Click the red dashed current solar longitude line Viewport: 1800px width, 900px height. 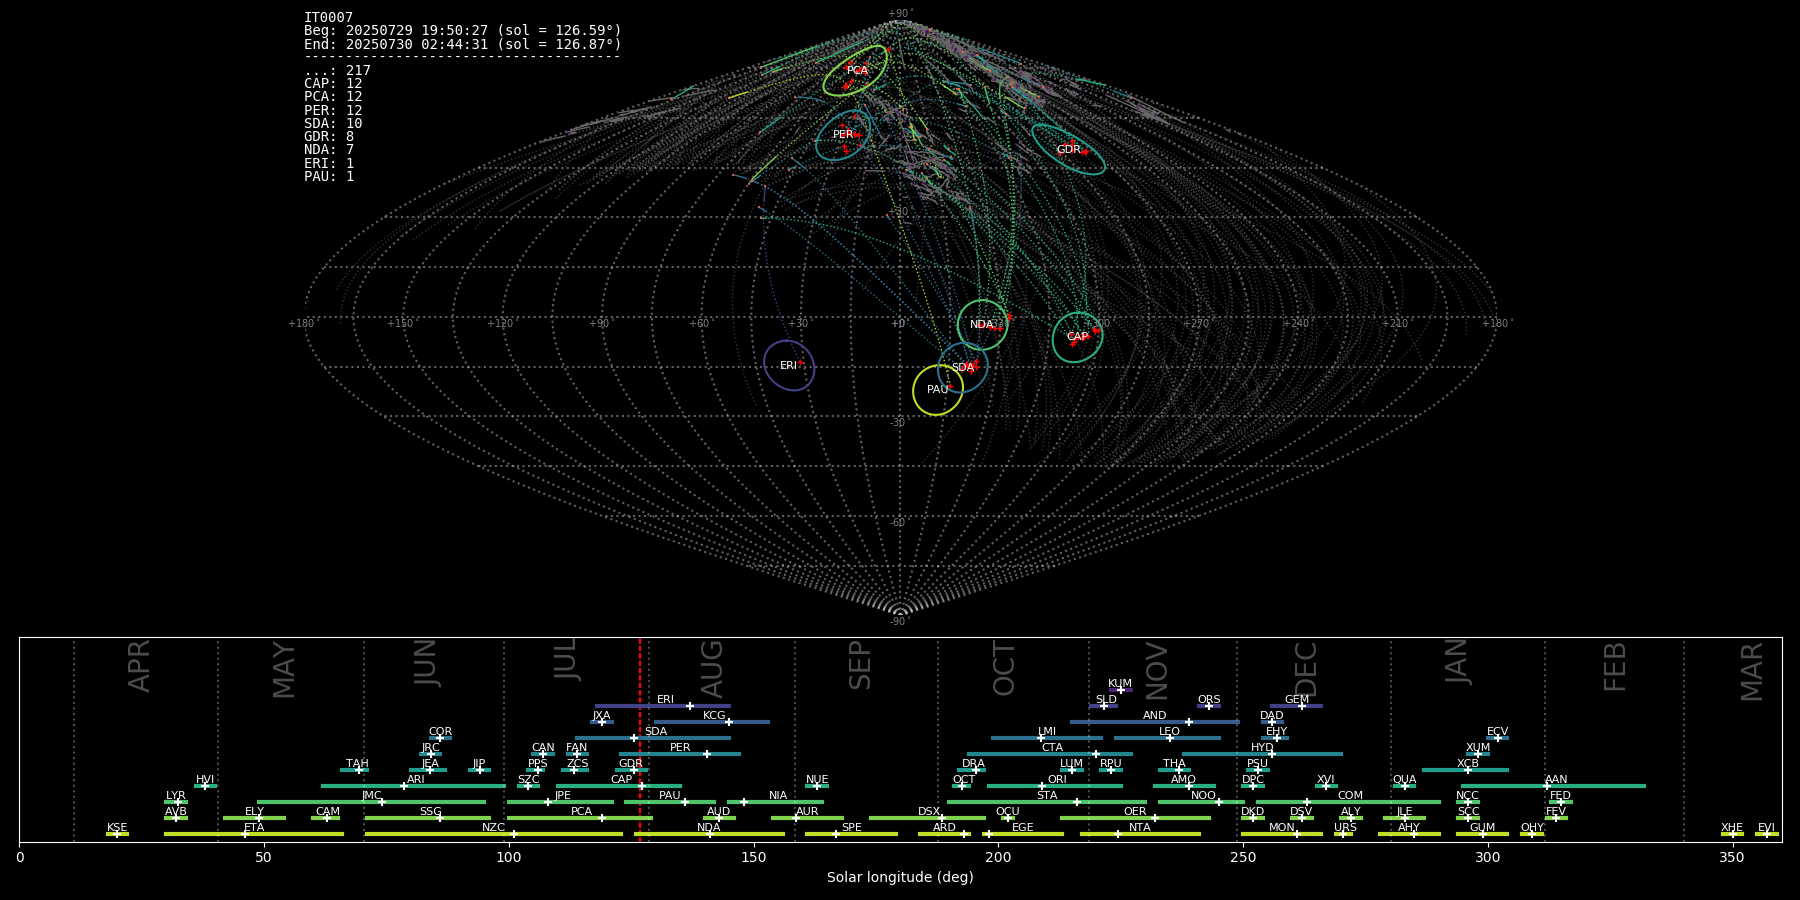640,739
